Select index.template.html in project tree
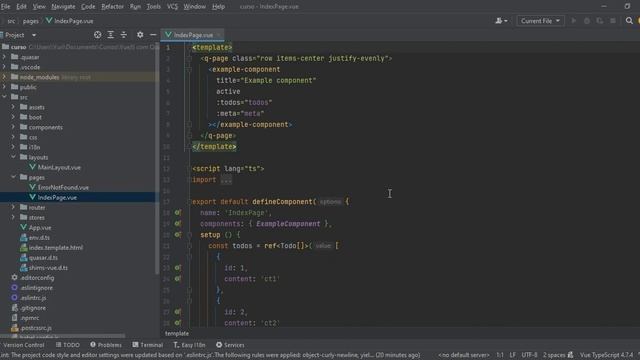The image size is (640, 360). [56, 247]
